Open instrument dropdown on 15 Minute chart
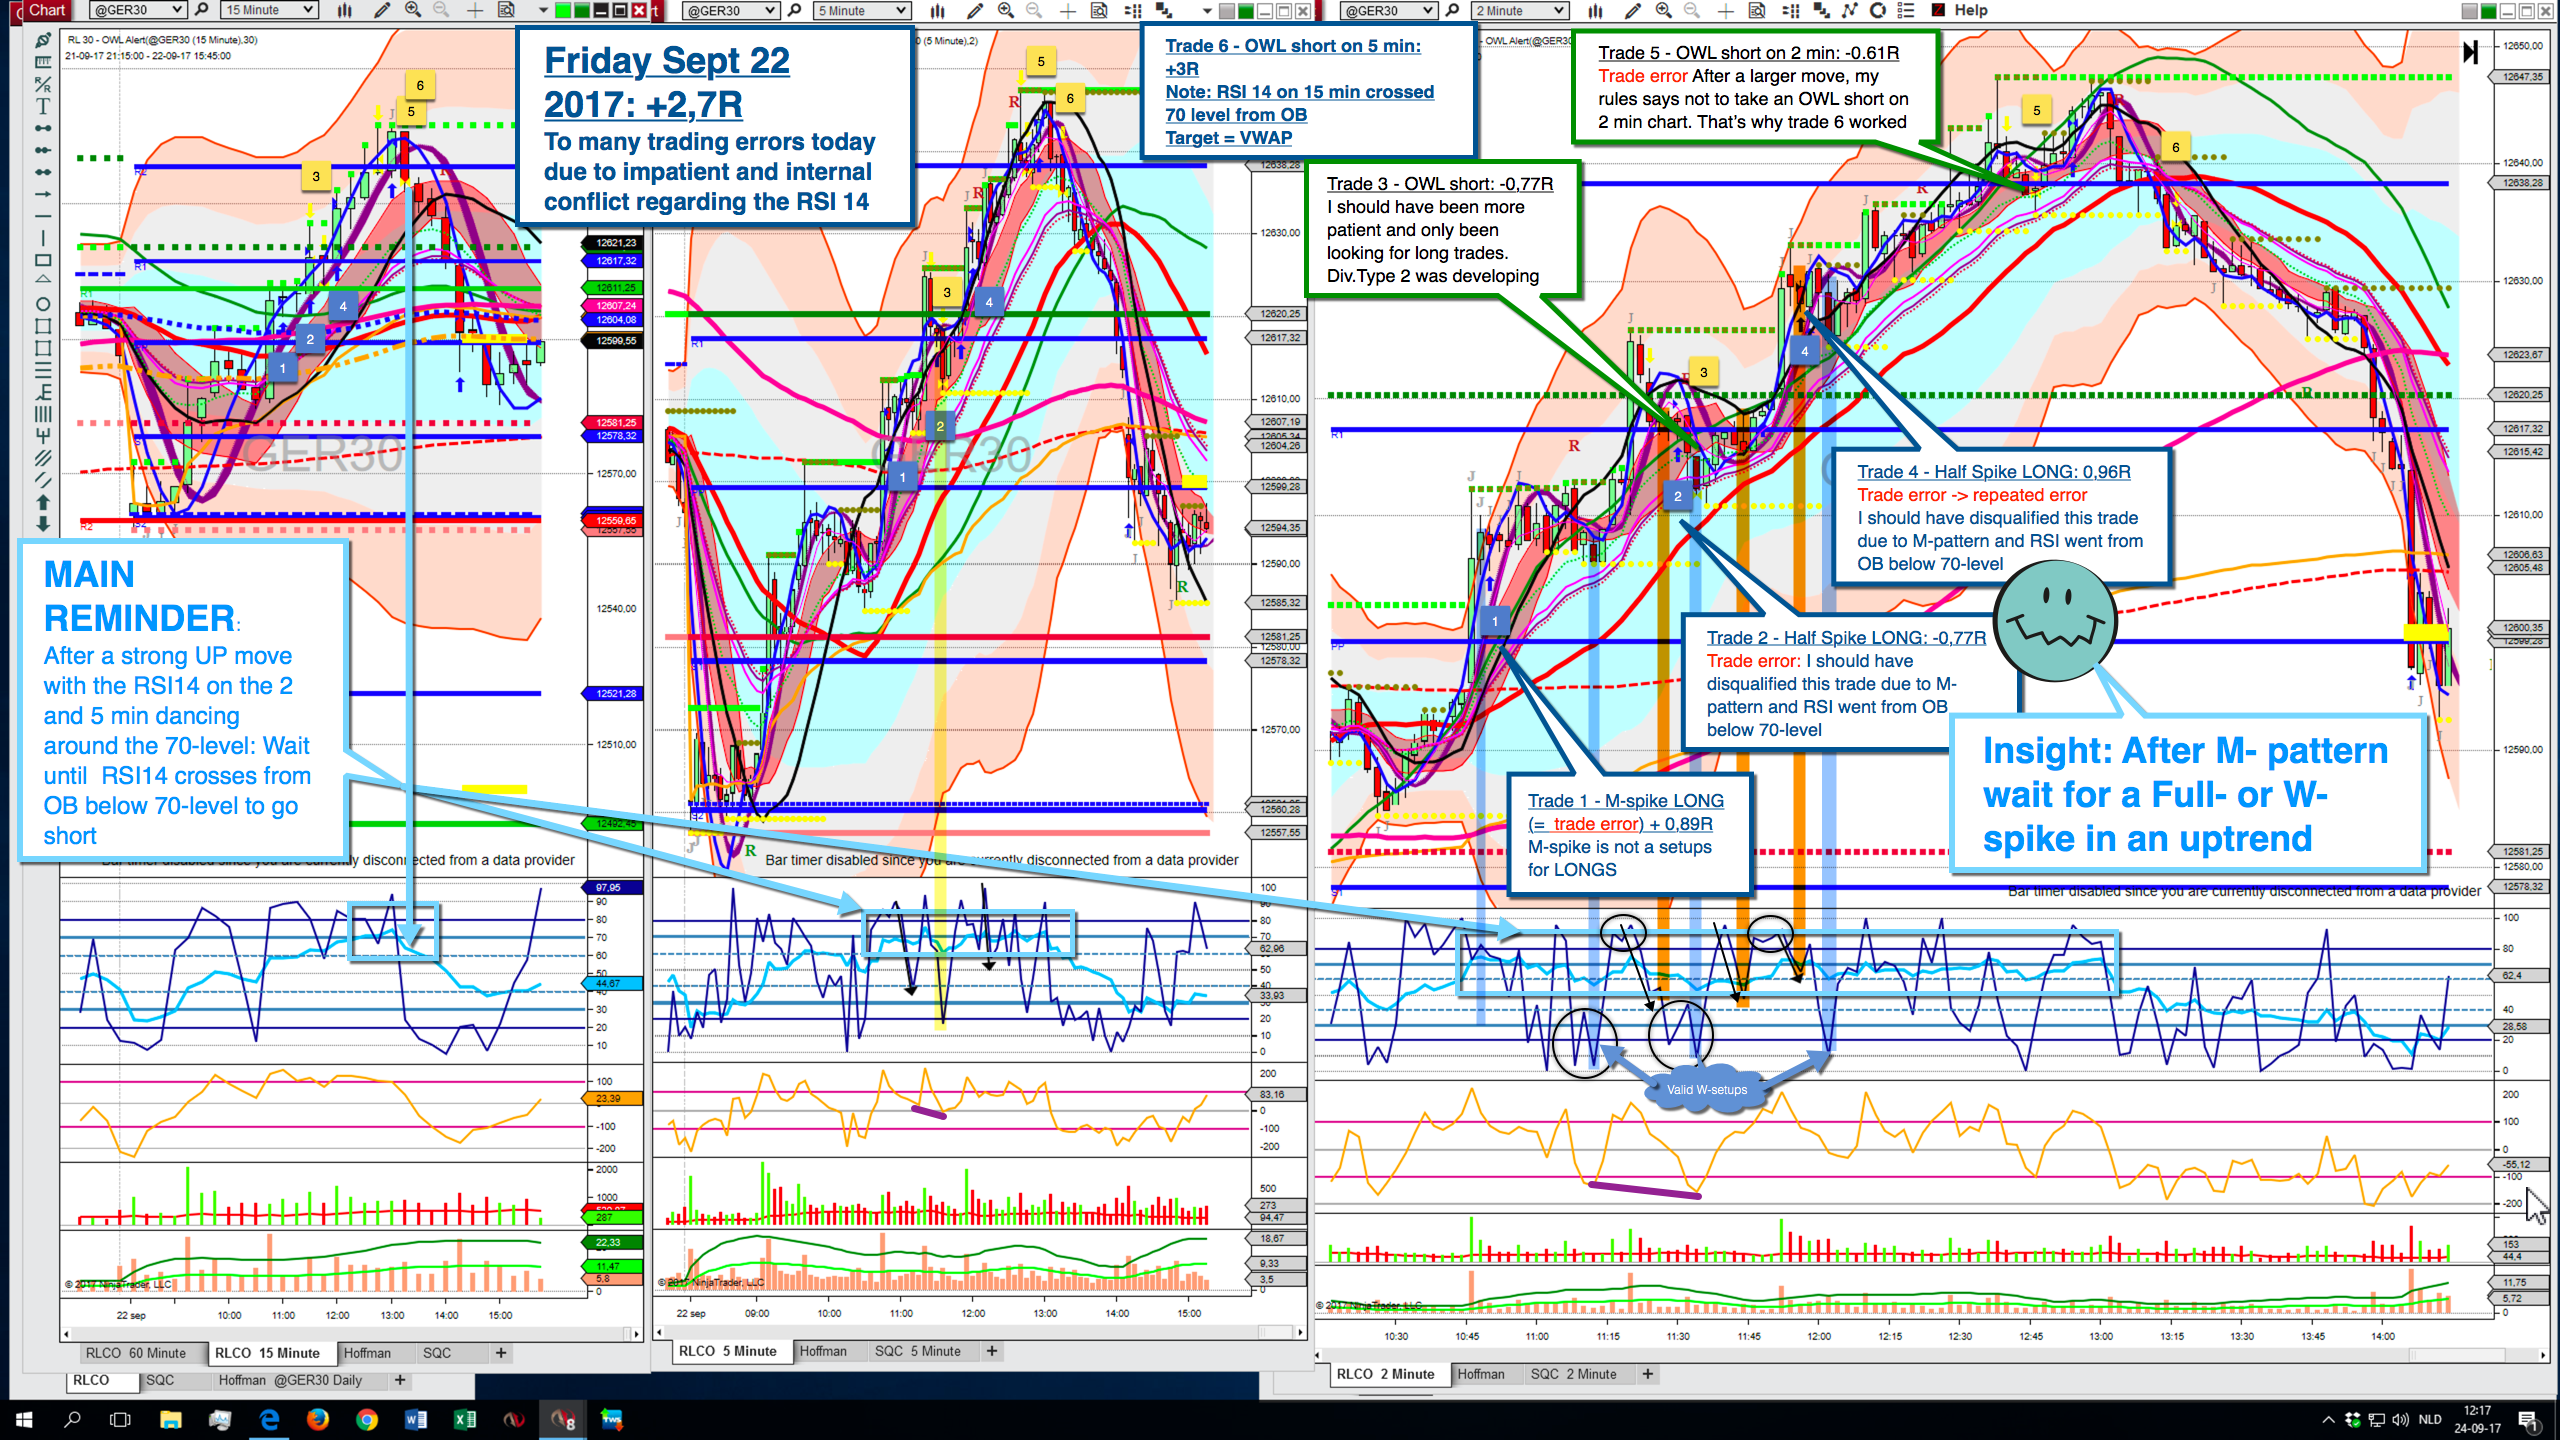This screenshot has height=1440, width=2560. (138, 10)
